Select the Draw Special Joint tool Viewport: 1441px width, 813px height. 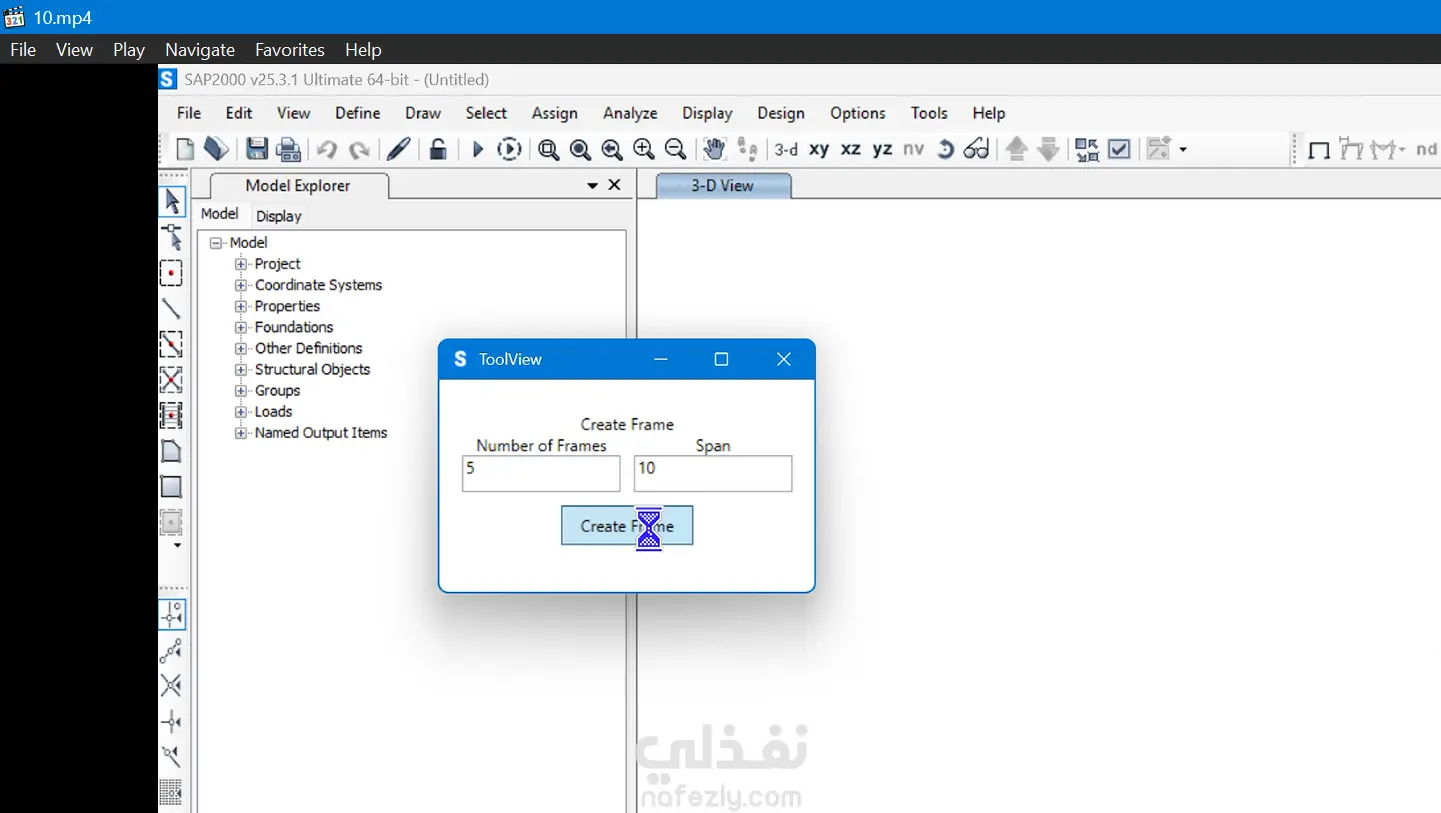(172, 273)
